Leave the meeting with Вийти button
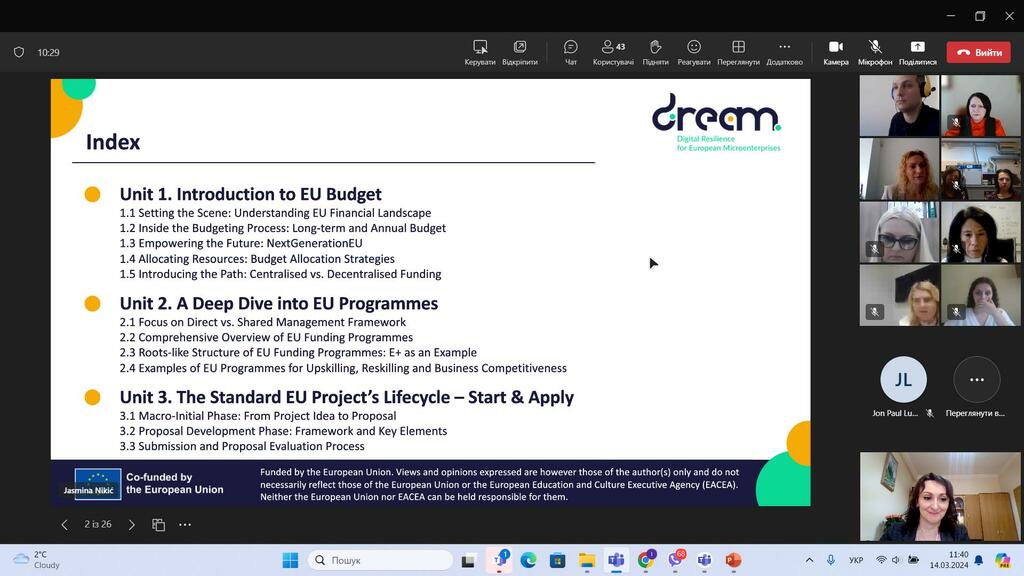 click(x=979, y=52)
